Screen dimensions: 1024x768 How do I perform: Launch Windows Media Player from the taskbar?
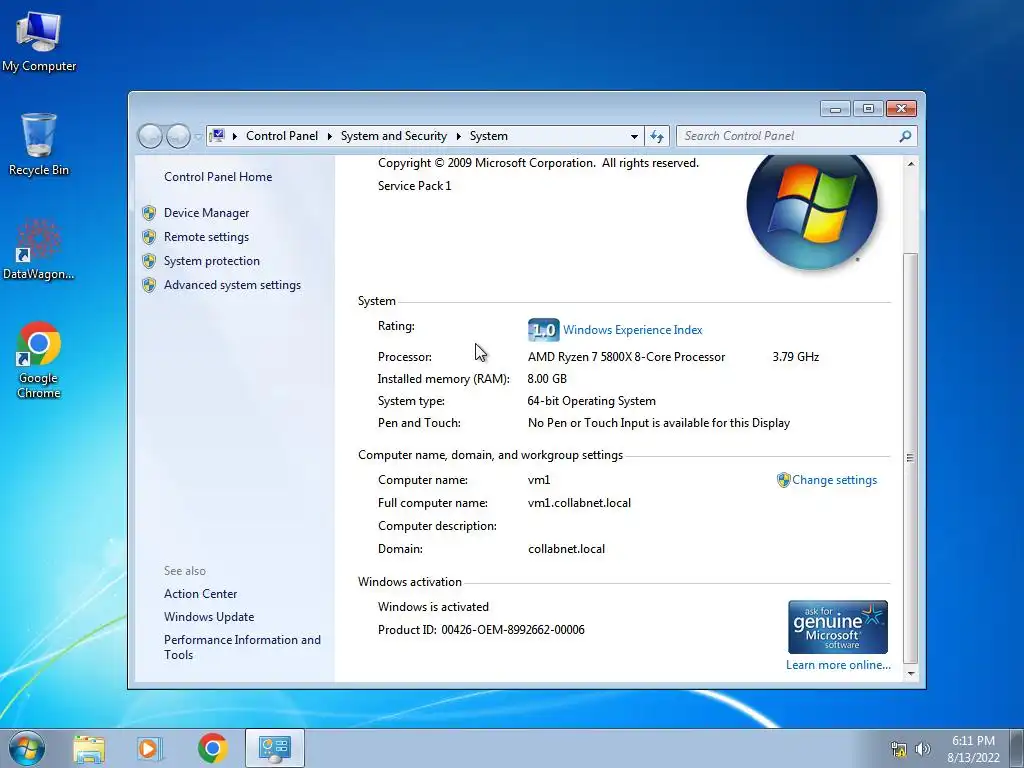pyautogui.click(x=150, y=748)
